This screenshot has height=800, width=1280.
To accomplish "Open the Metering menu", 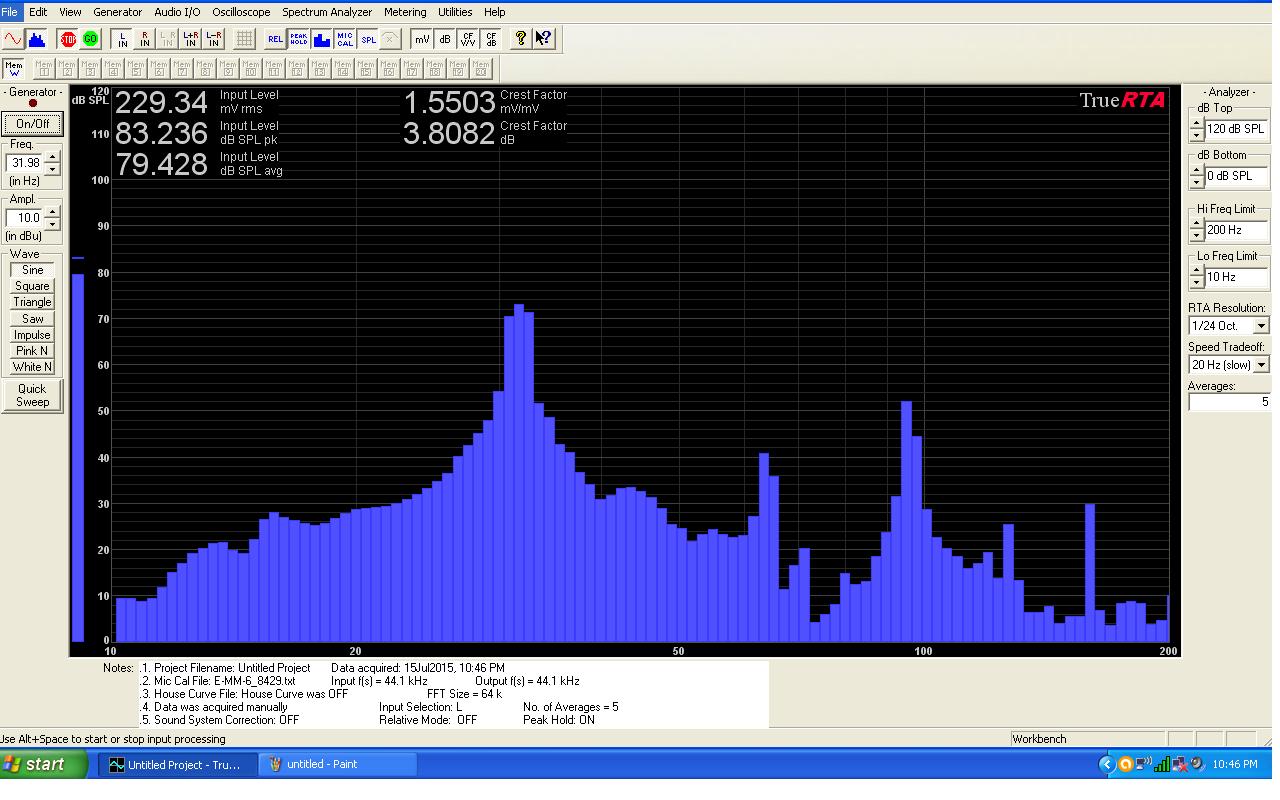I will pos(405,12).
